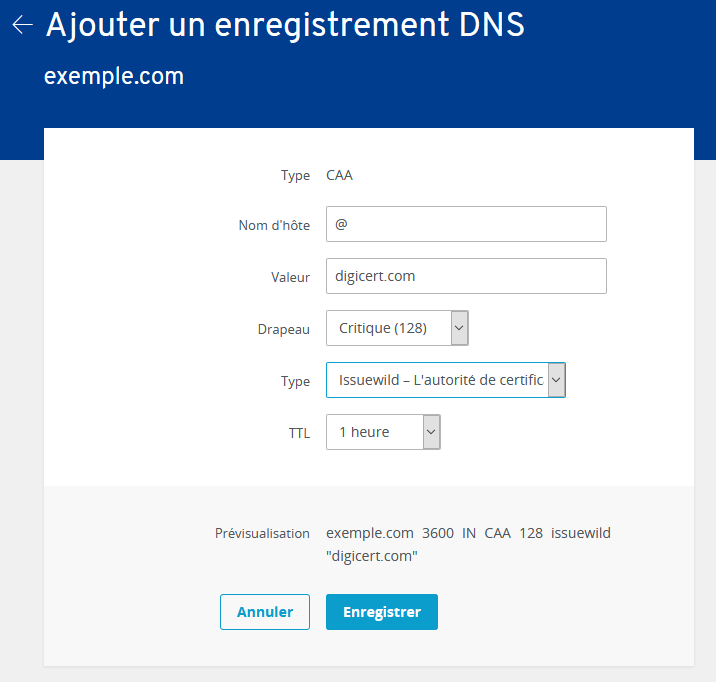The image size is (716, 682).
Task: Open the Drapeau select showing Critique (128)
Action: tap(397, 328)
